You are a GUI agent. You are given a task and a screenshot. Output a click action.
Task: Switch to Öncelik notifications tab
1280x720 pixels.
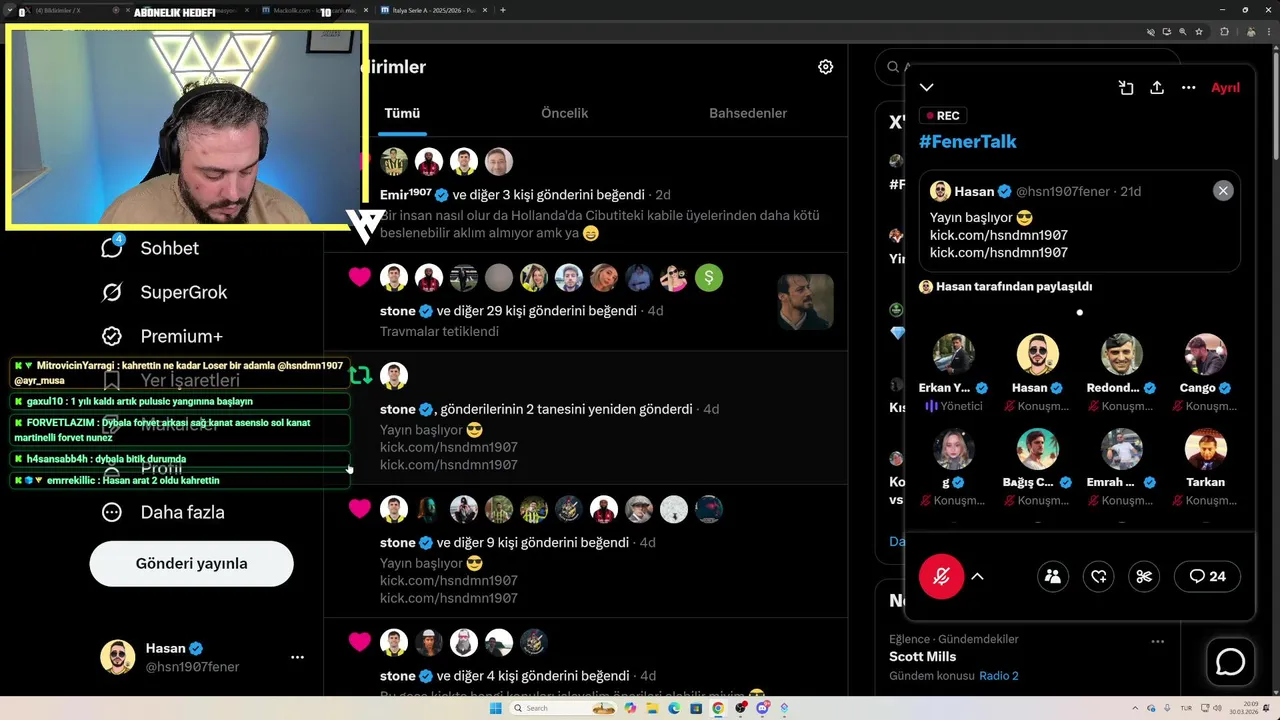565,113
